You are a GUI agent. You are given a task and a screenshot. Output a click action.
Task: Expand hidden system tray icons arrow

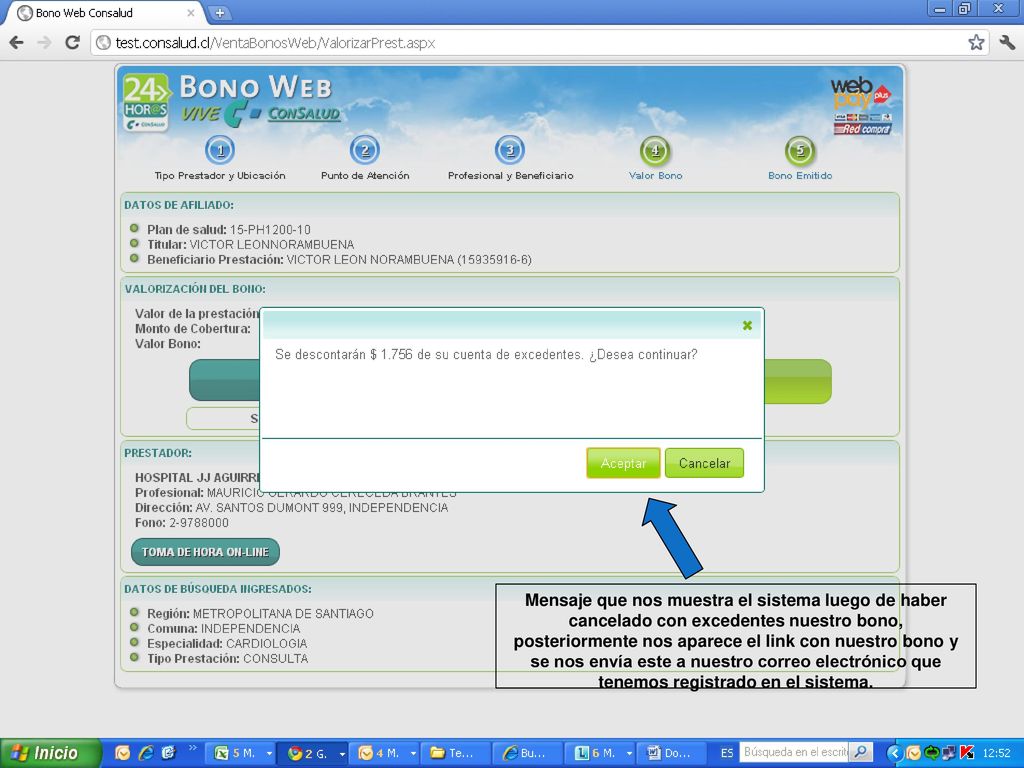pos(894,753)
